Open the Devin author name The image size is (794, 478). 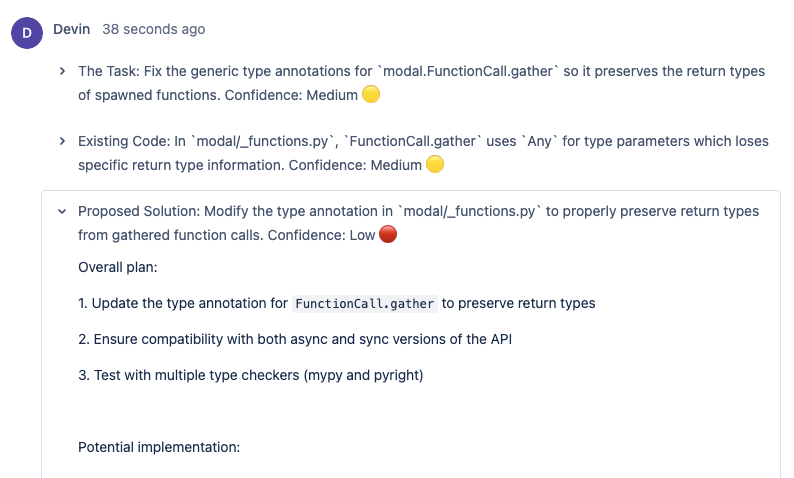coord(71,29)
